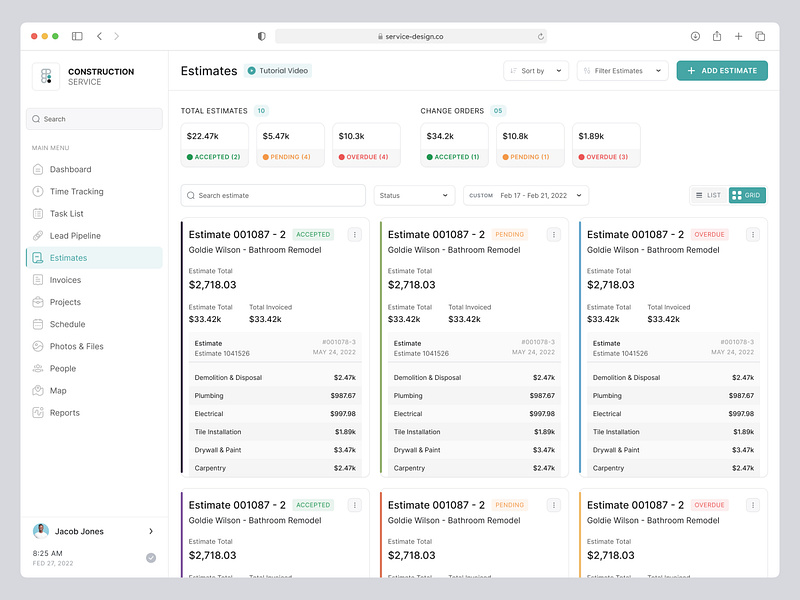The image size is (800, 600).
Task: Click the browser sidebar toggle icon
Action: tap(77, 36)
